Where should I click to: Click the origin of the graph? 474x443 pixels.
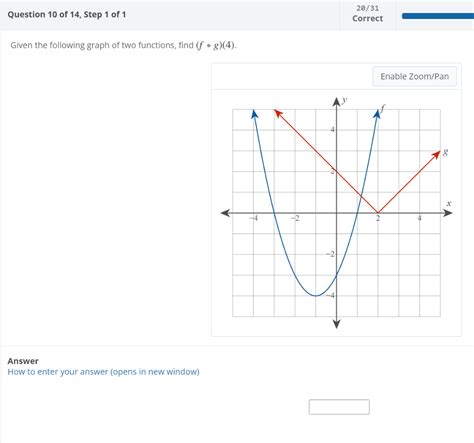[x=336, y=213]
